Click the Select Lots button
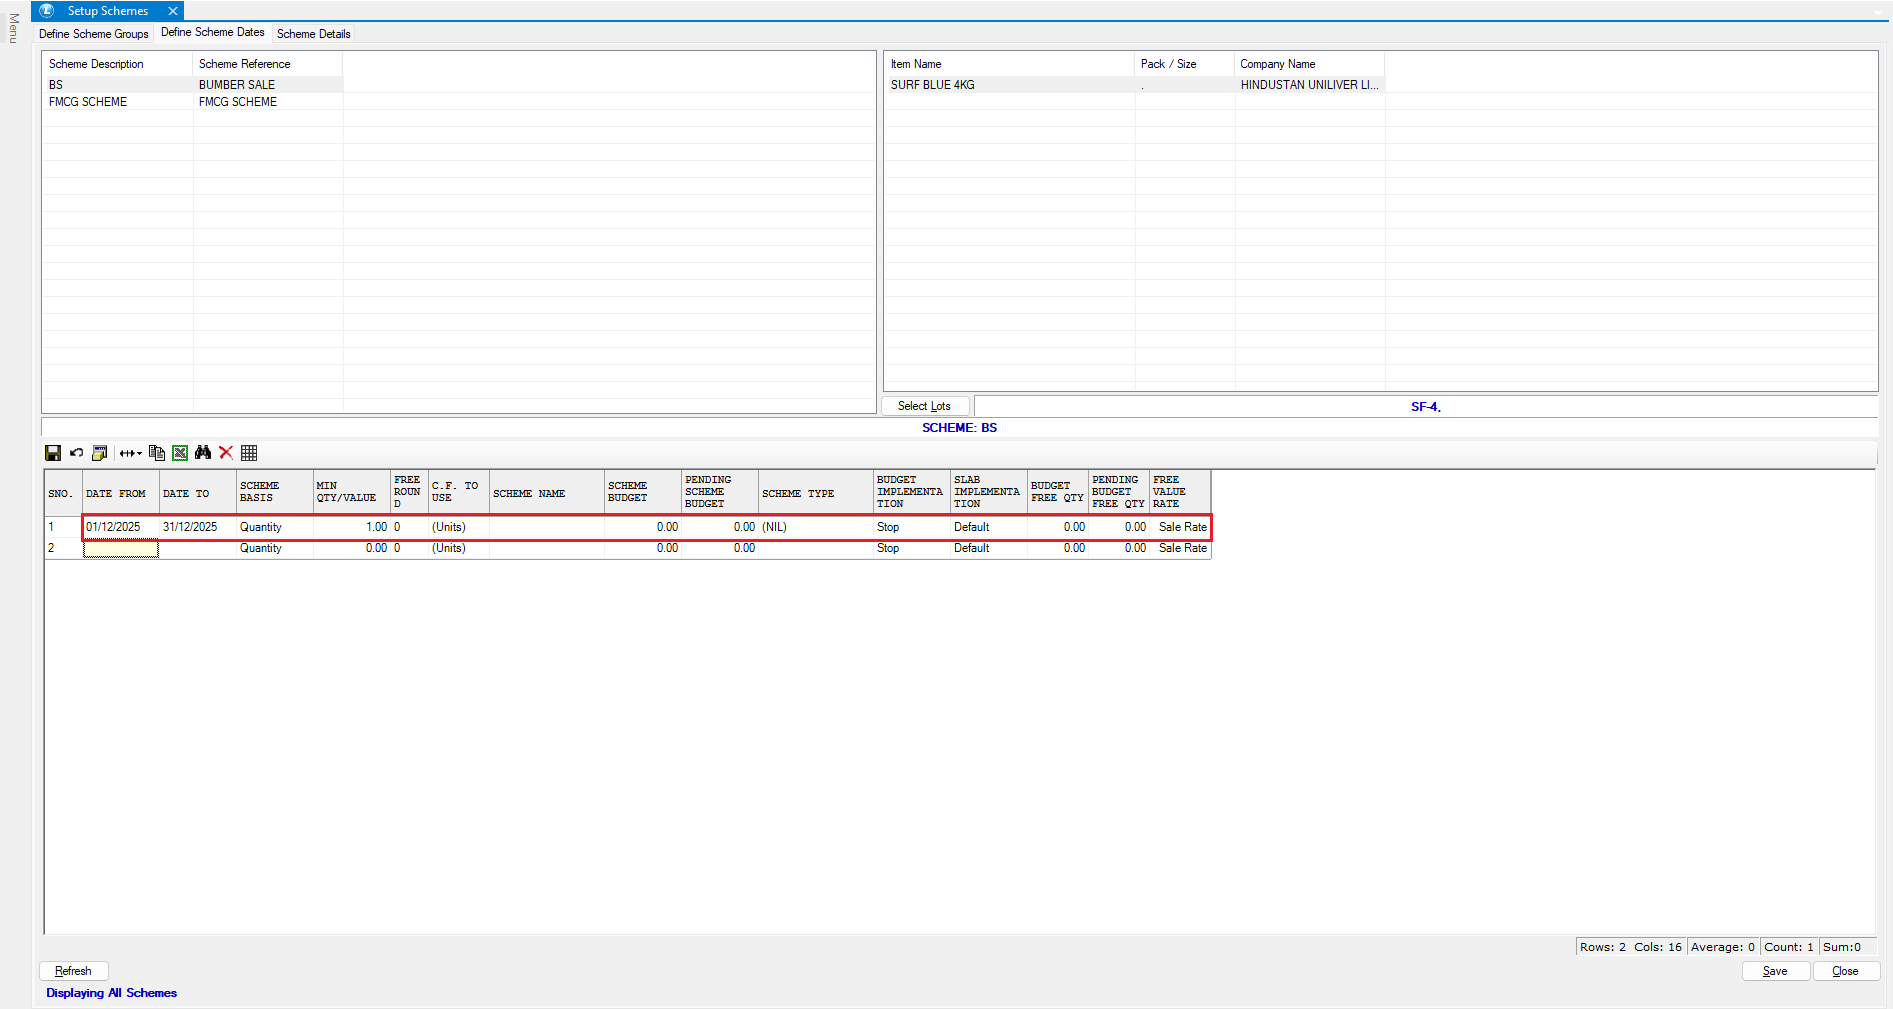 [x=924, y=406]
